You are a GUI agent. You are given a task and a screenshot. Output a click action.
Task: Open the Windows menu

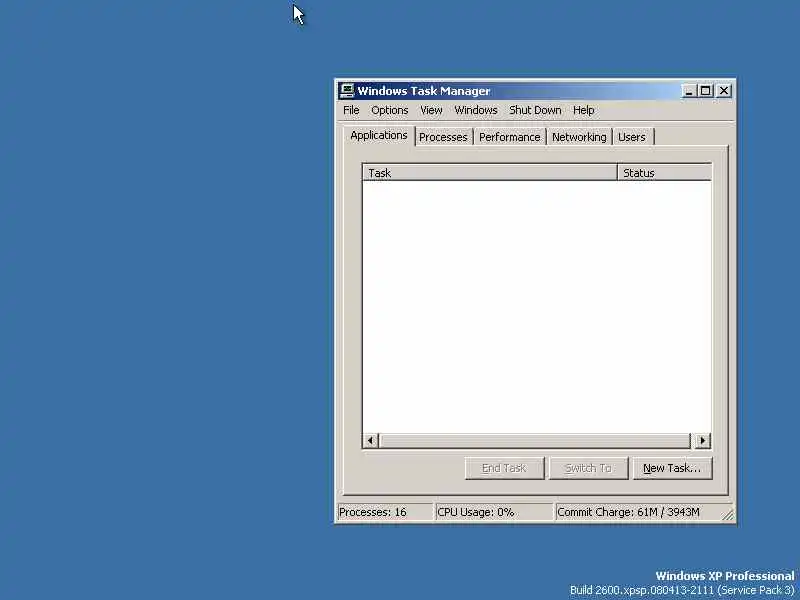476,110
